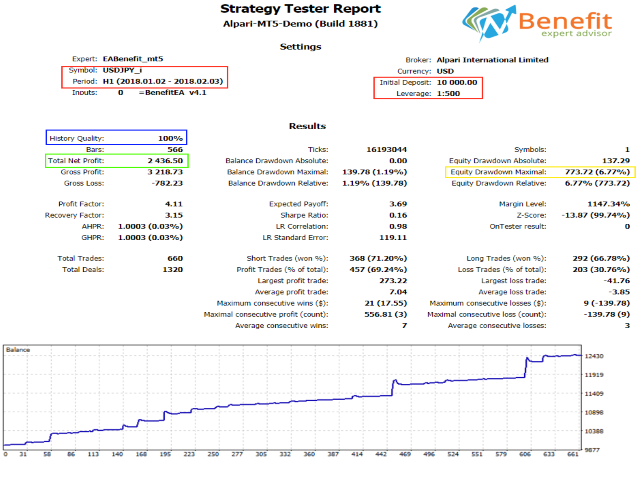Click the Balance chart label

(x=18, y=350)
